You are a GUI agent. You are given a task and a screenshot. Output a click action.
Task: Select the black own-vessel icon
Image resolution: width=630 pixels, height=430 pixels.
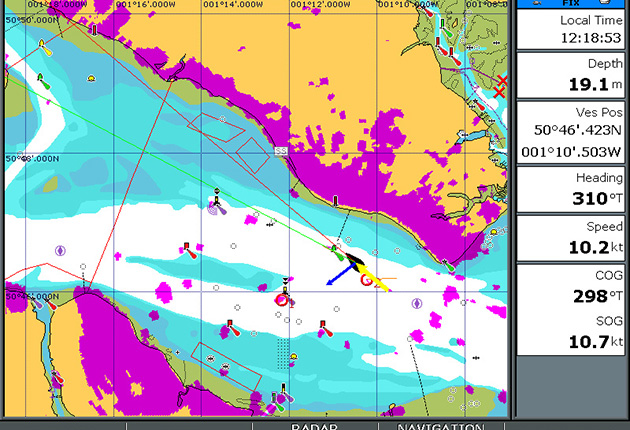click(x=354, y=260)
